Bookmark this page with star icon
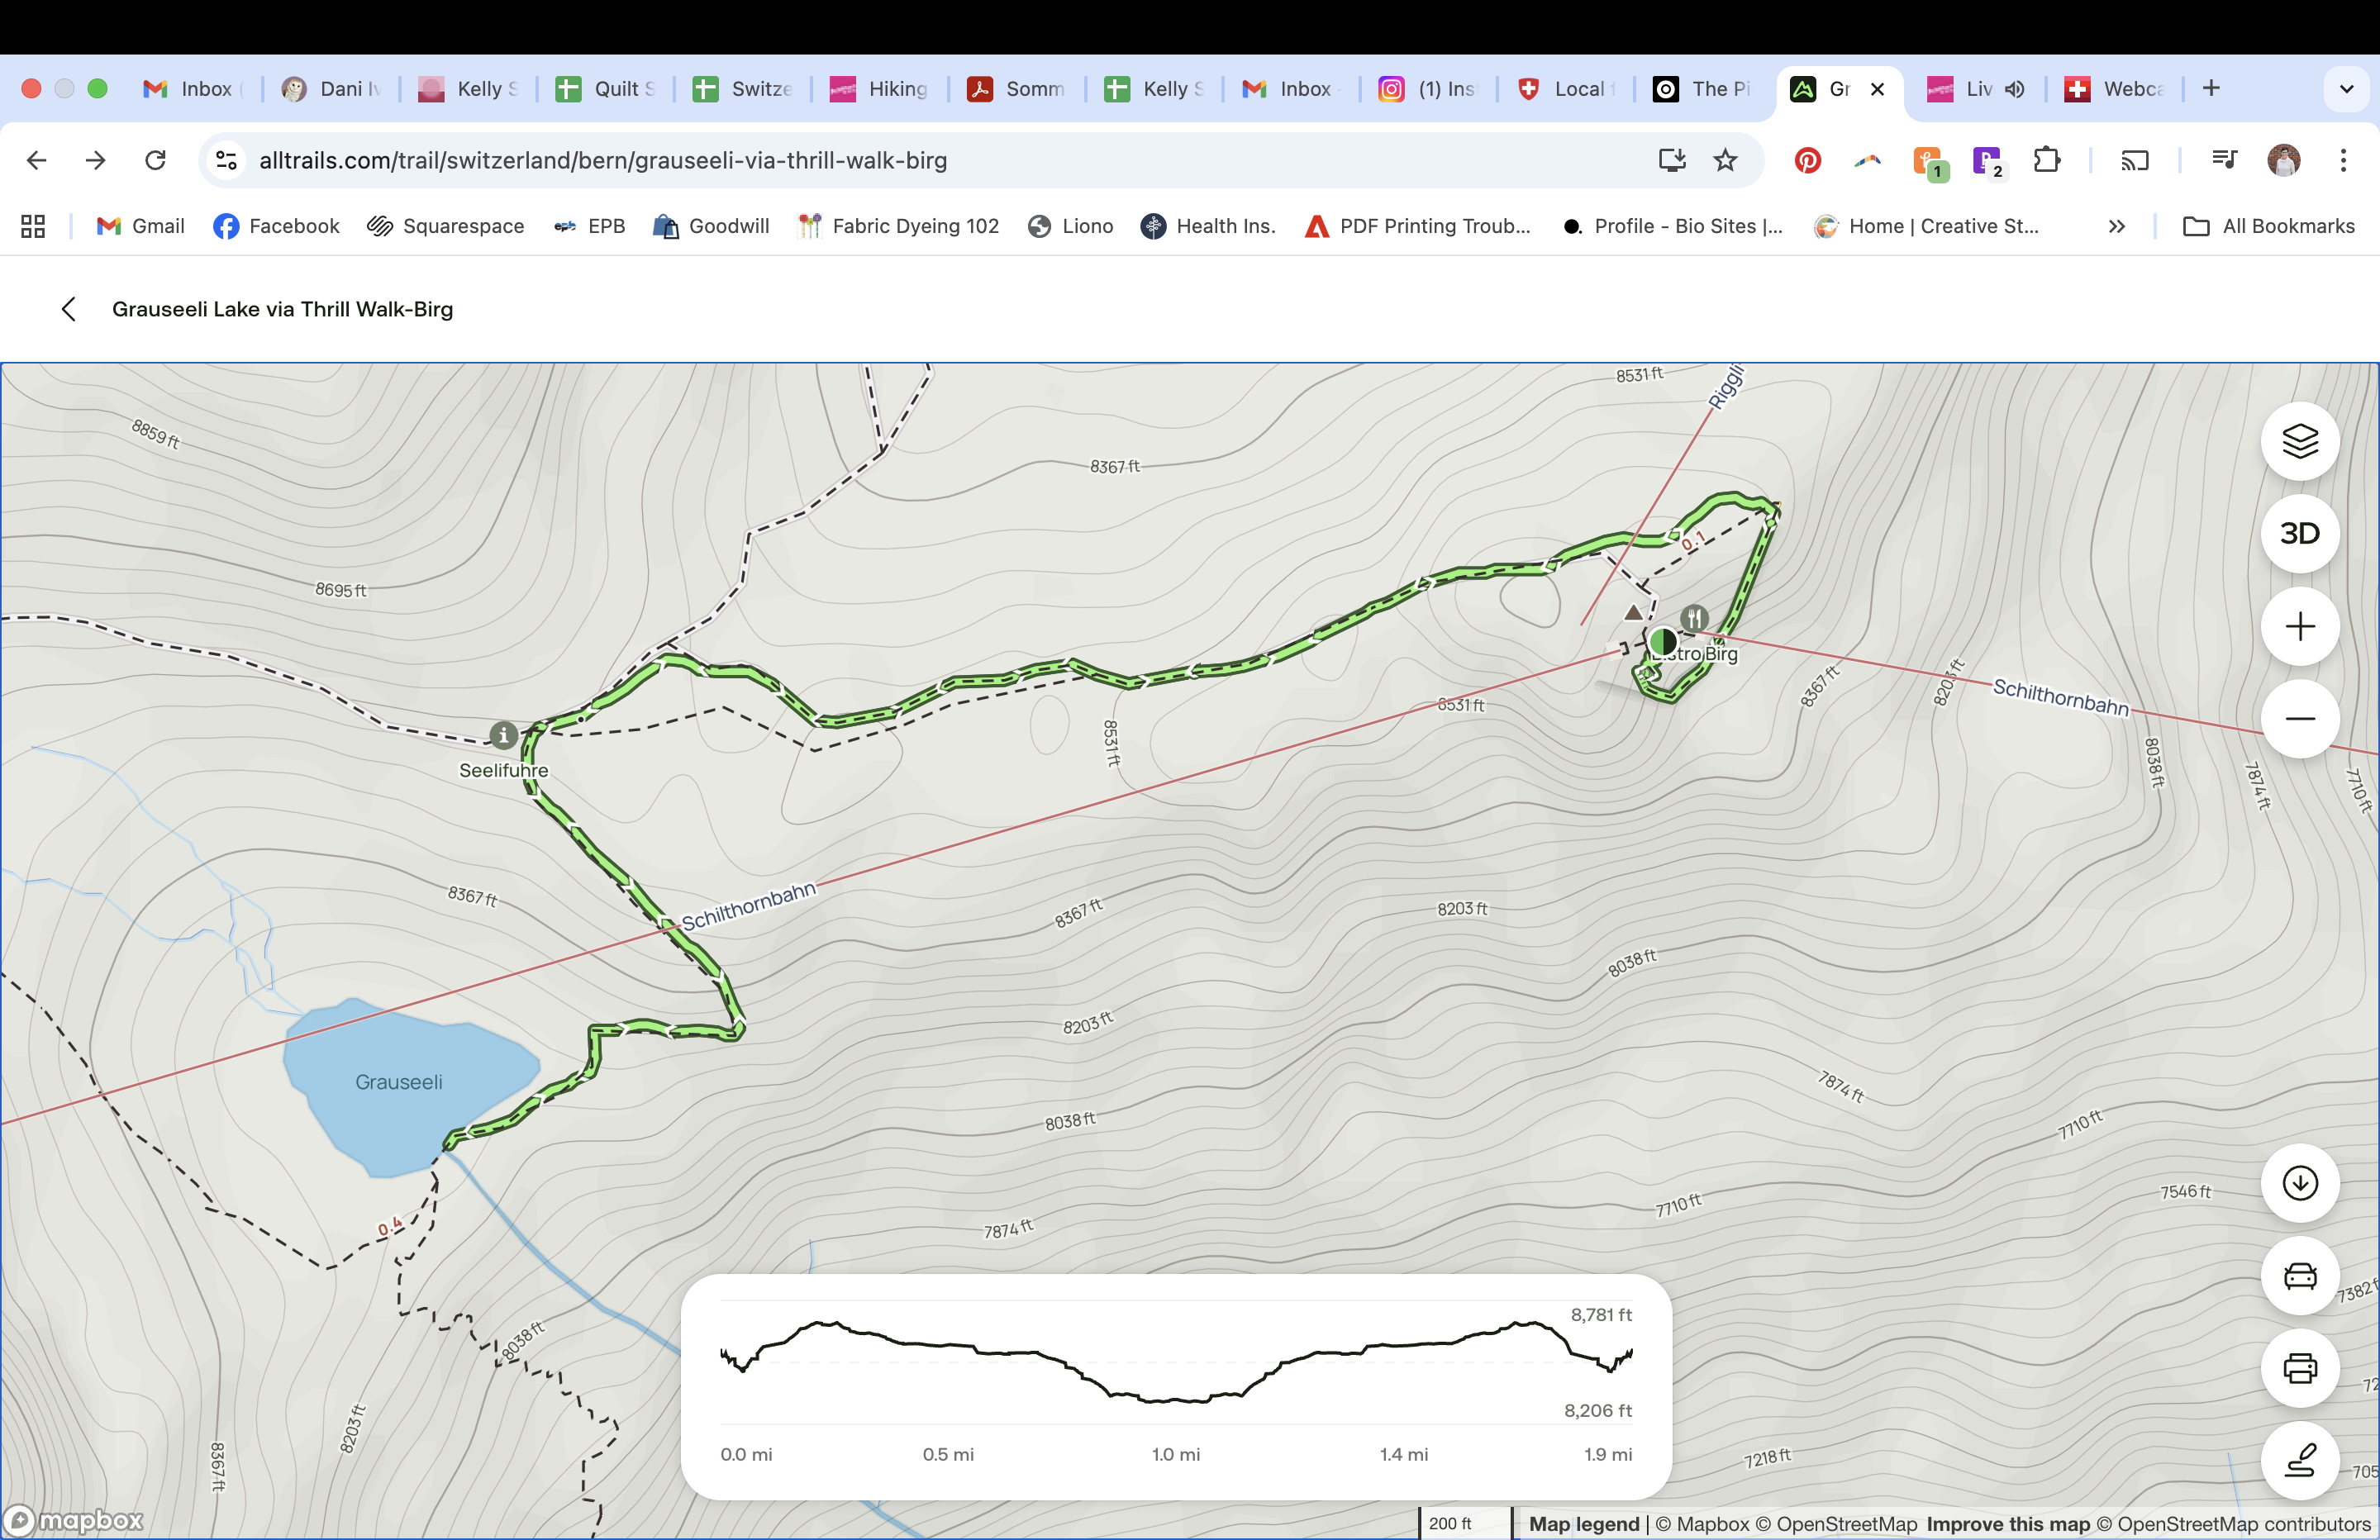Viewport: 2380px width, 1540px height. pos(1725,160)
